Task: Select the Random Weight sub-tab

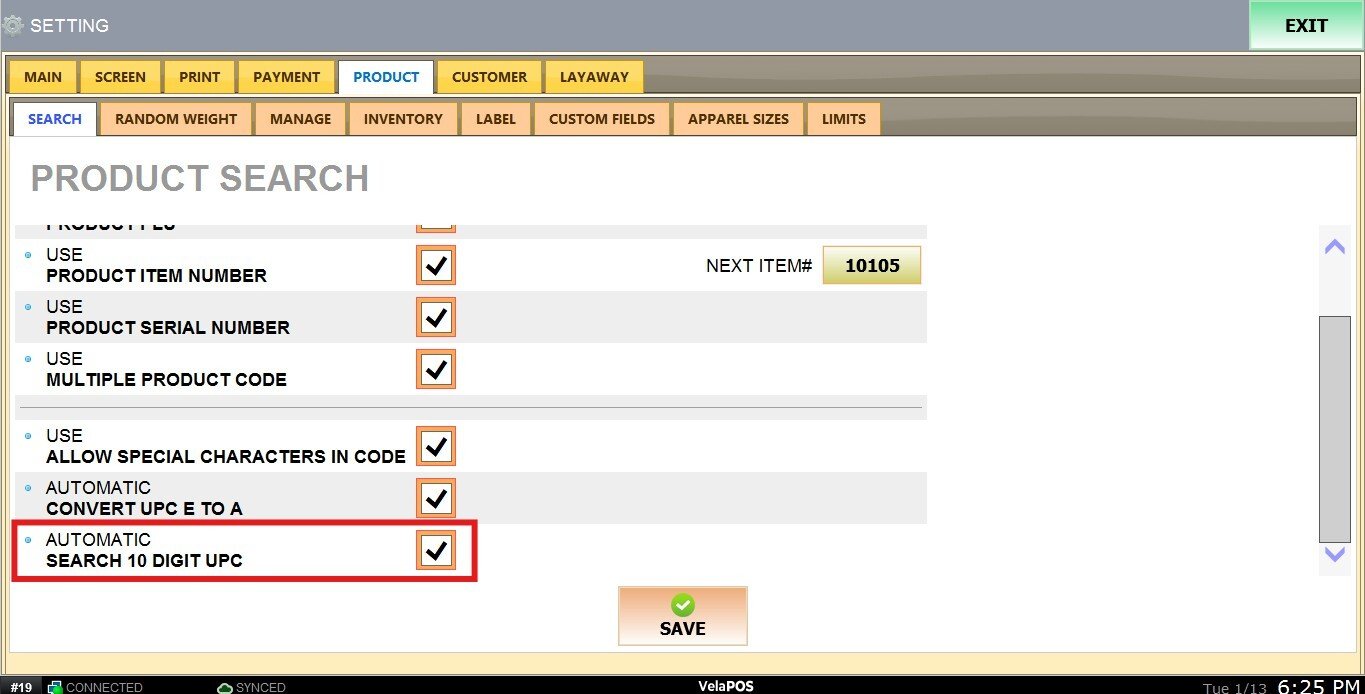Action: click(176, 119)
